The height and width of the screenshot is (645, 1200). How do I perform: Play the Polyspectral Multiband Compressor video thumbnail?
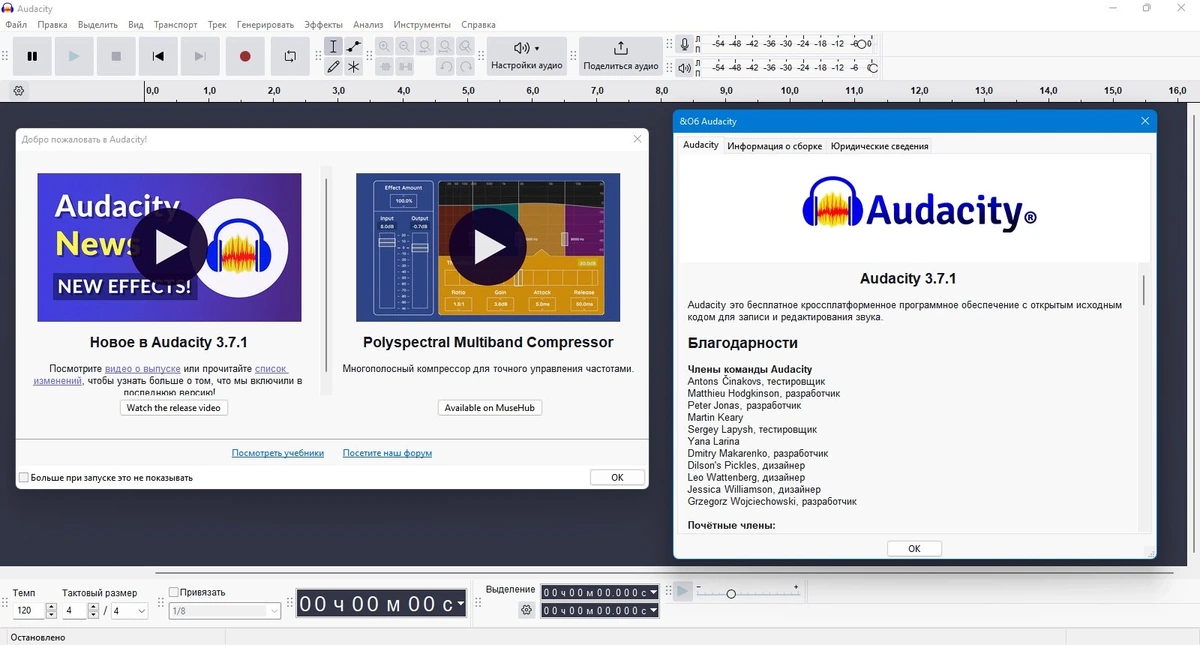[x=488, y=247]
